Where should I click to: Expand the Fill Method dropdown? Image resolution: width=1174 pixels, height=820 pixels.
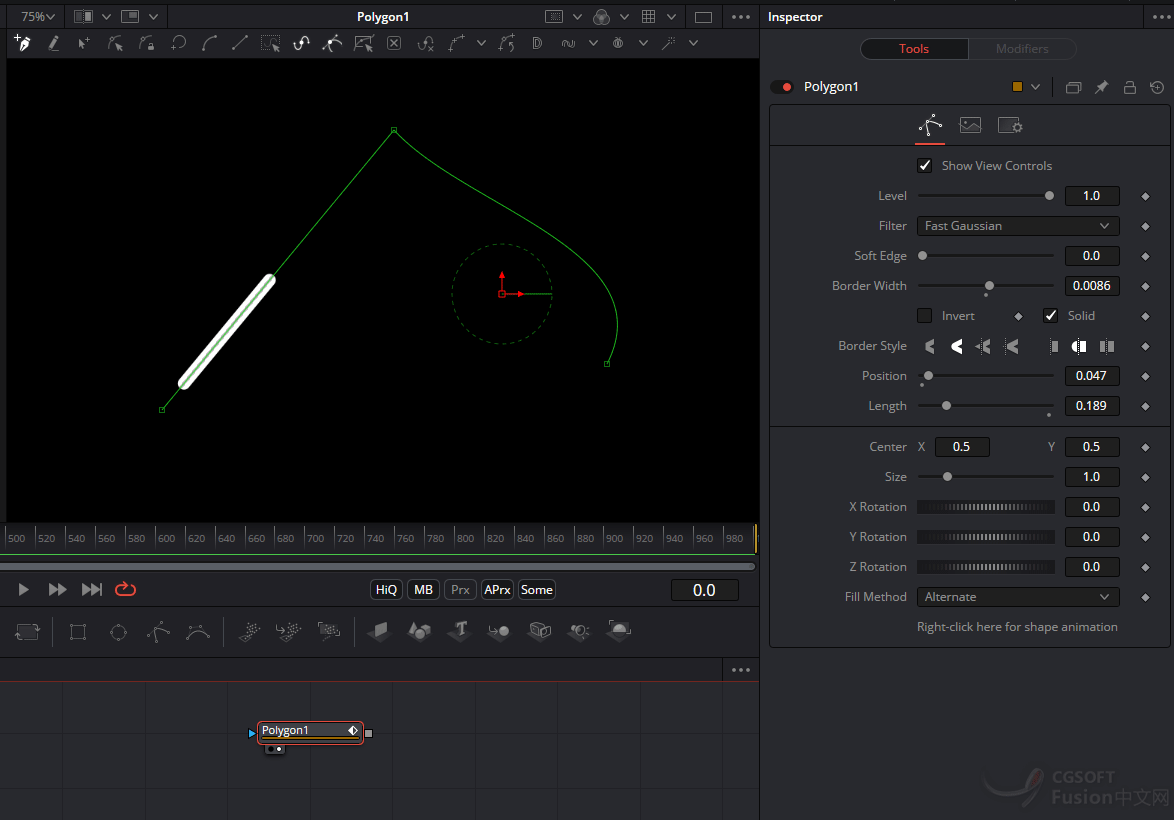pyautogui.click(x=1017, y=597)
